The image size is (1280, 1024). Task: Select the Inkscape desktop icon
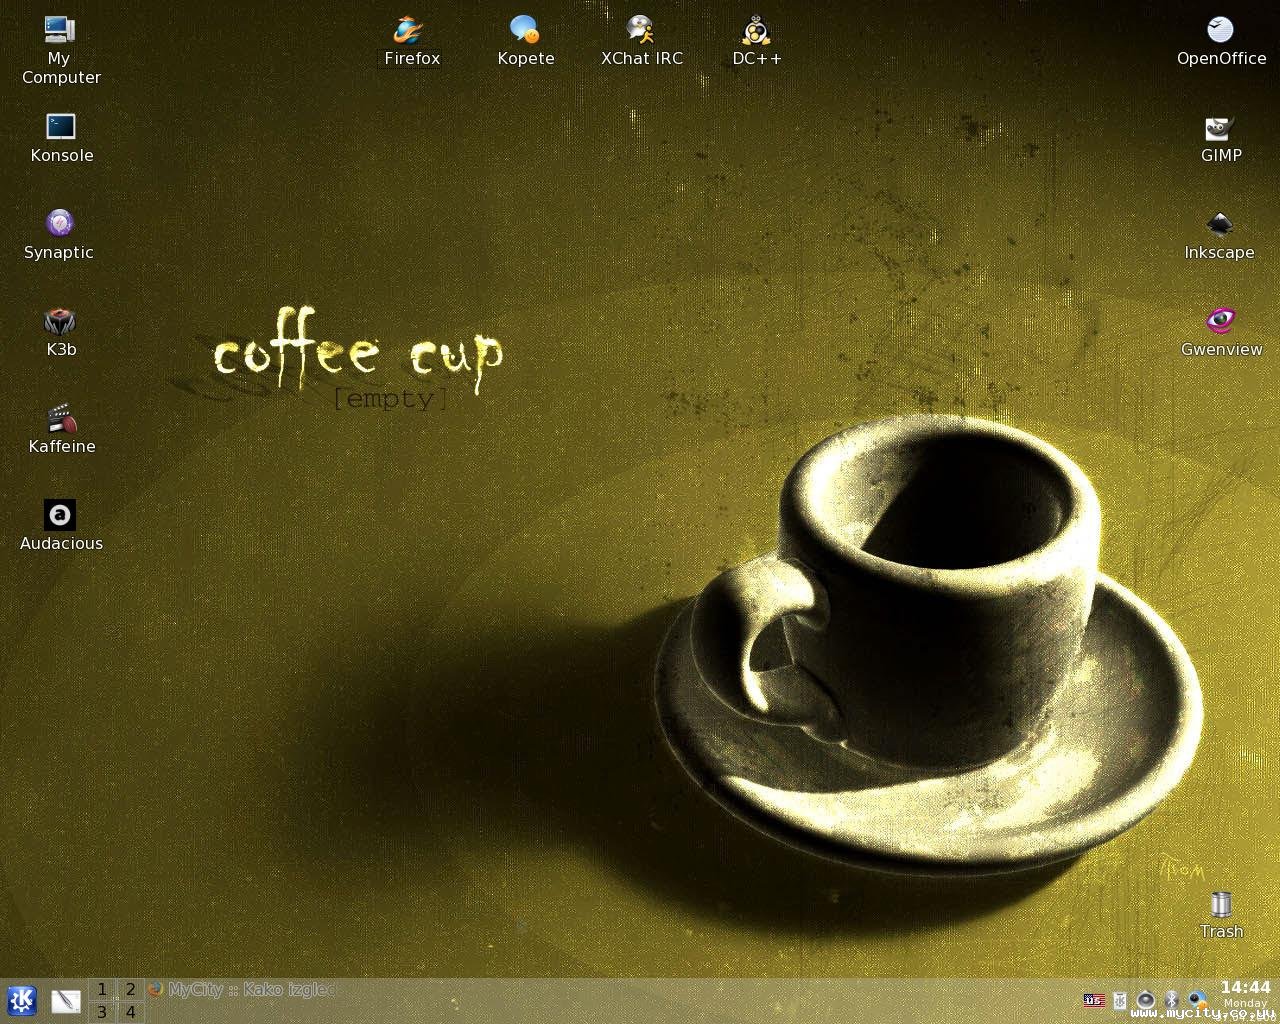[1219, 226]
